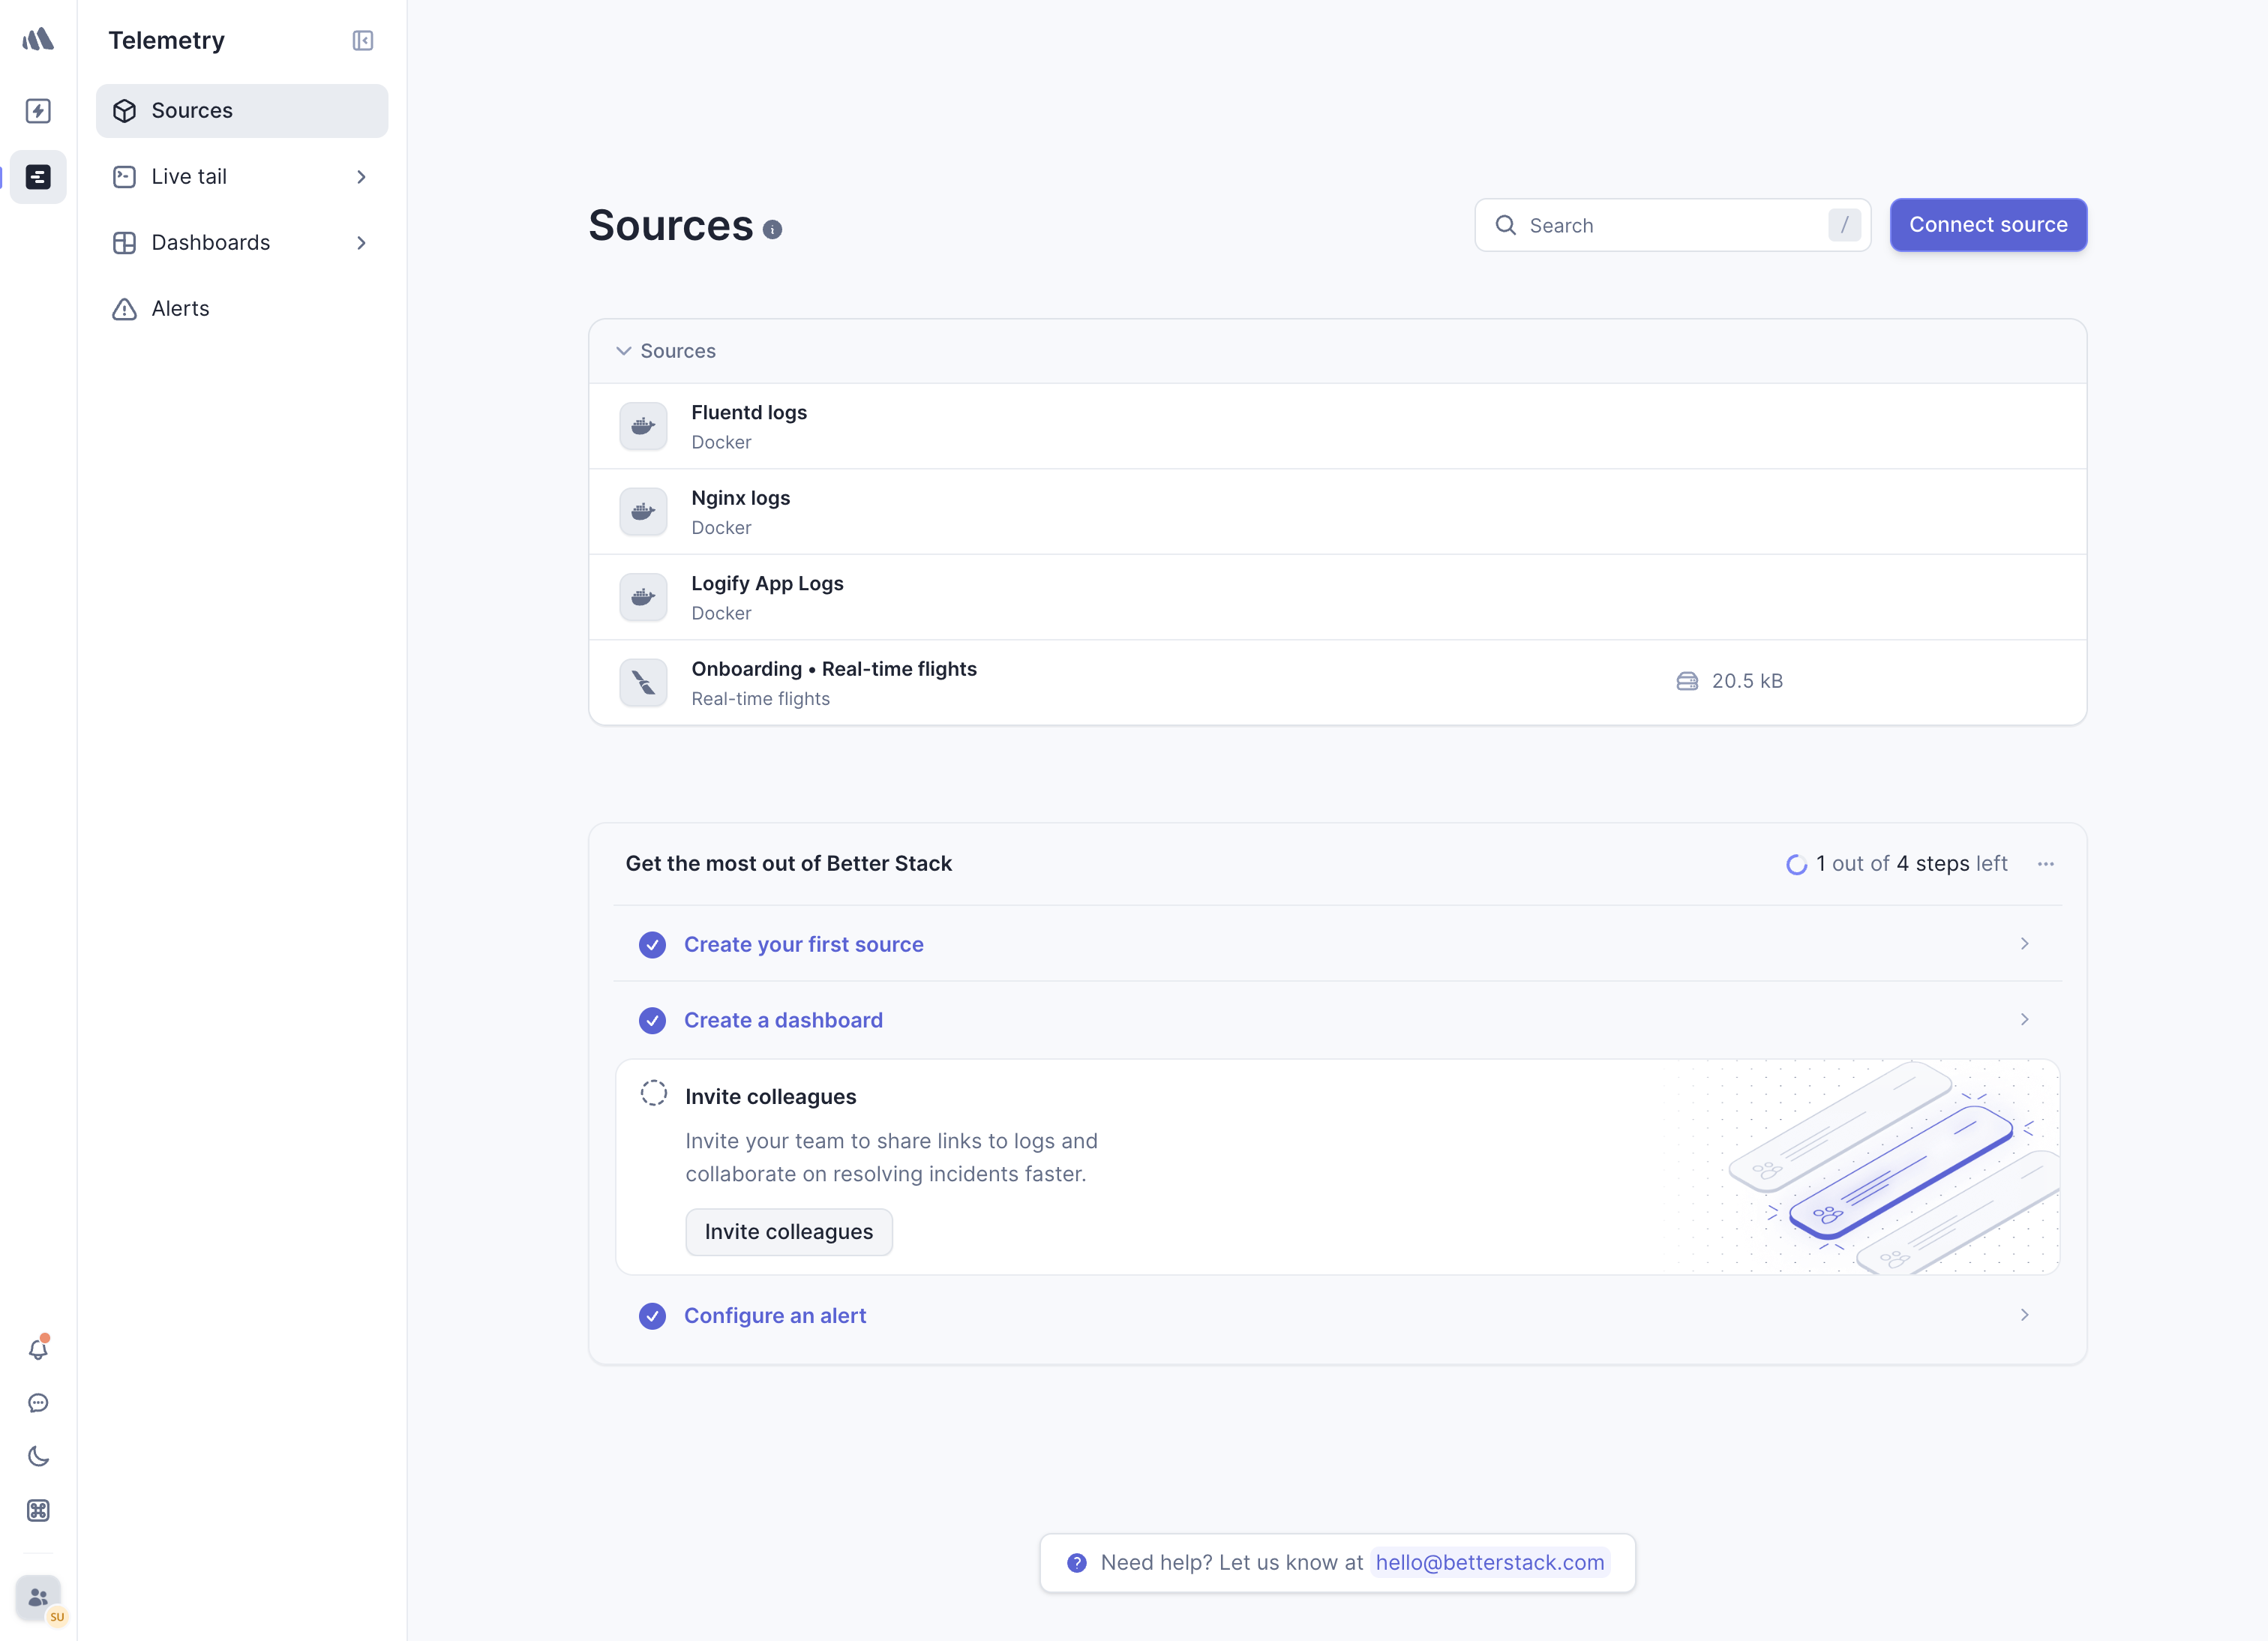Open the chat feedback bubble icon
This screenshot has width=2268, height=1641.
pos(38,1402)
